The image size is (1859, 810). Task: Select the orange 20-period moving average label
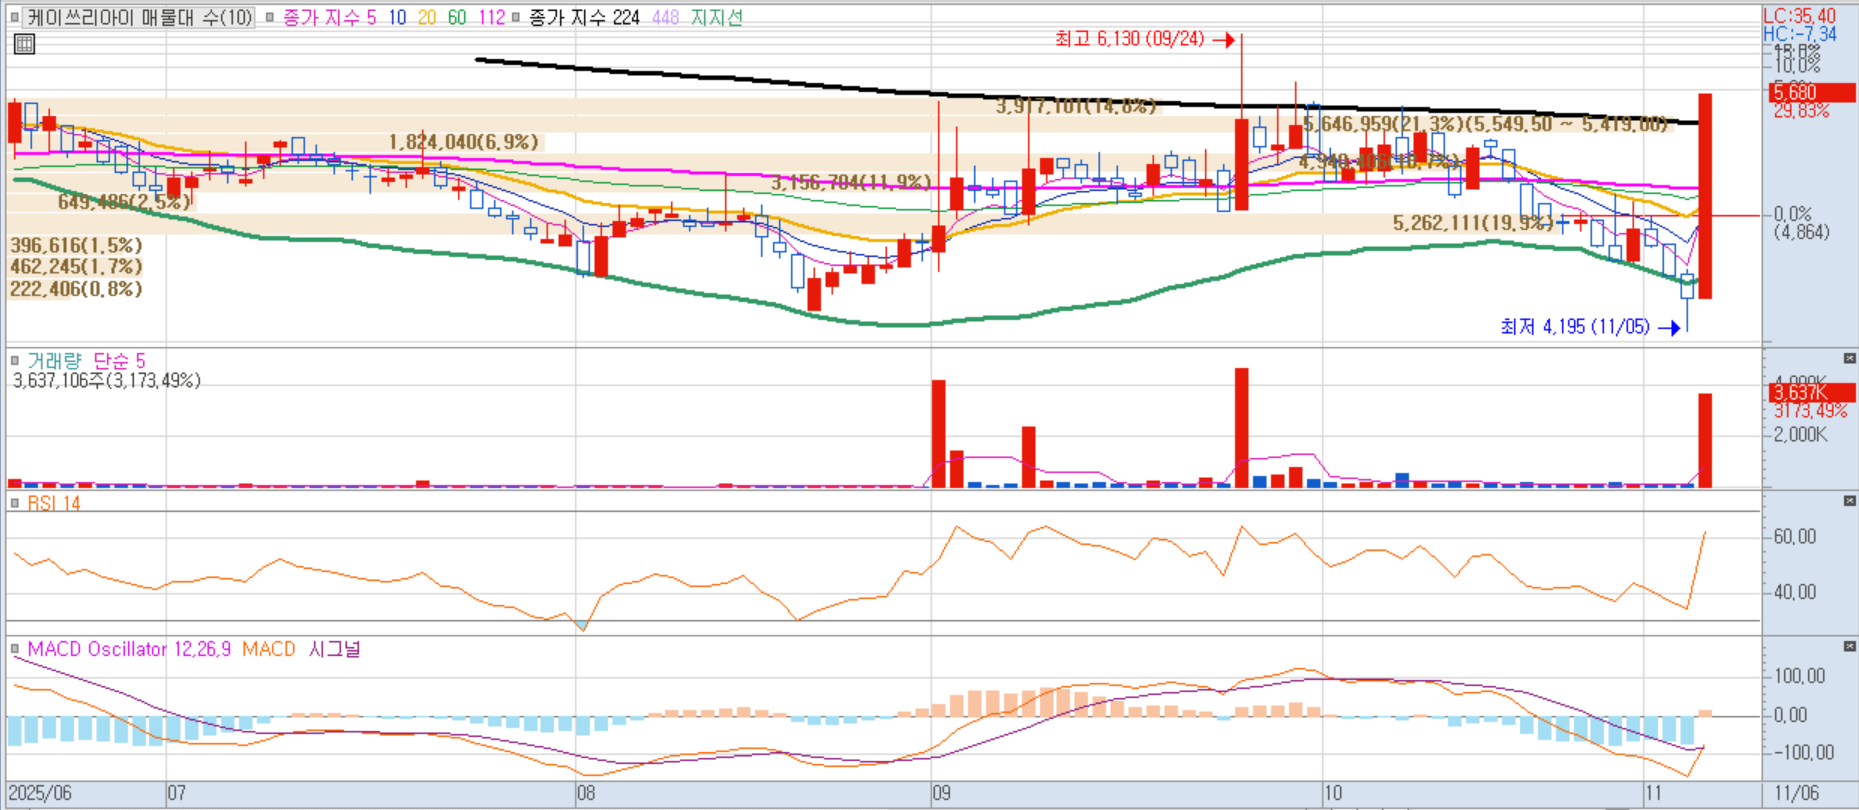point(427,17)
